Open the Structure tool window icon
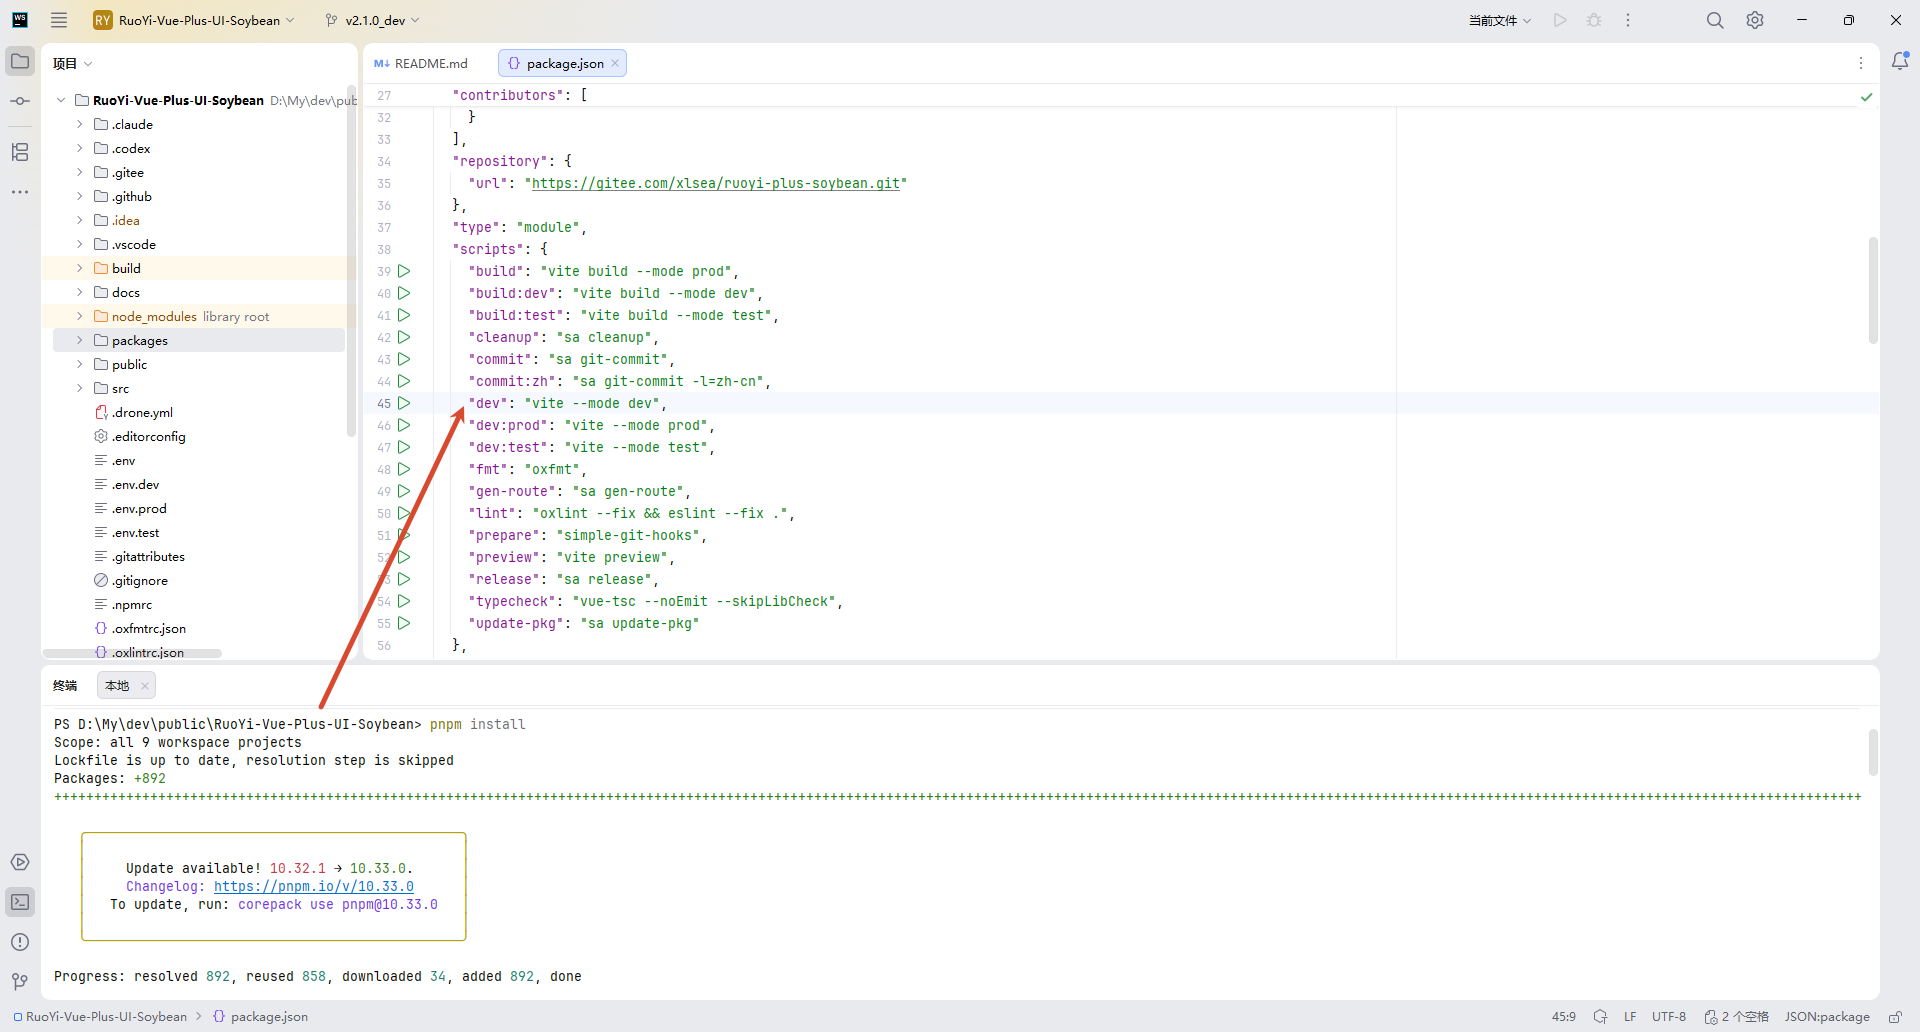The image size is (1920, 1032). 20,152
